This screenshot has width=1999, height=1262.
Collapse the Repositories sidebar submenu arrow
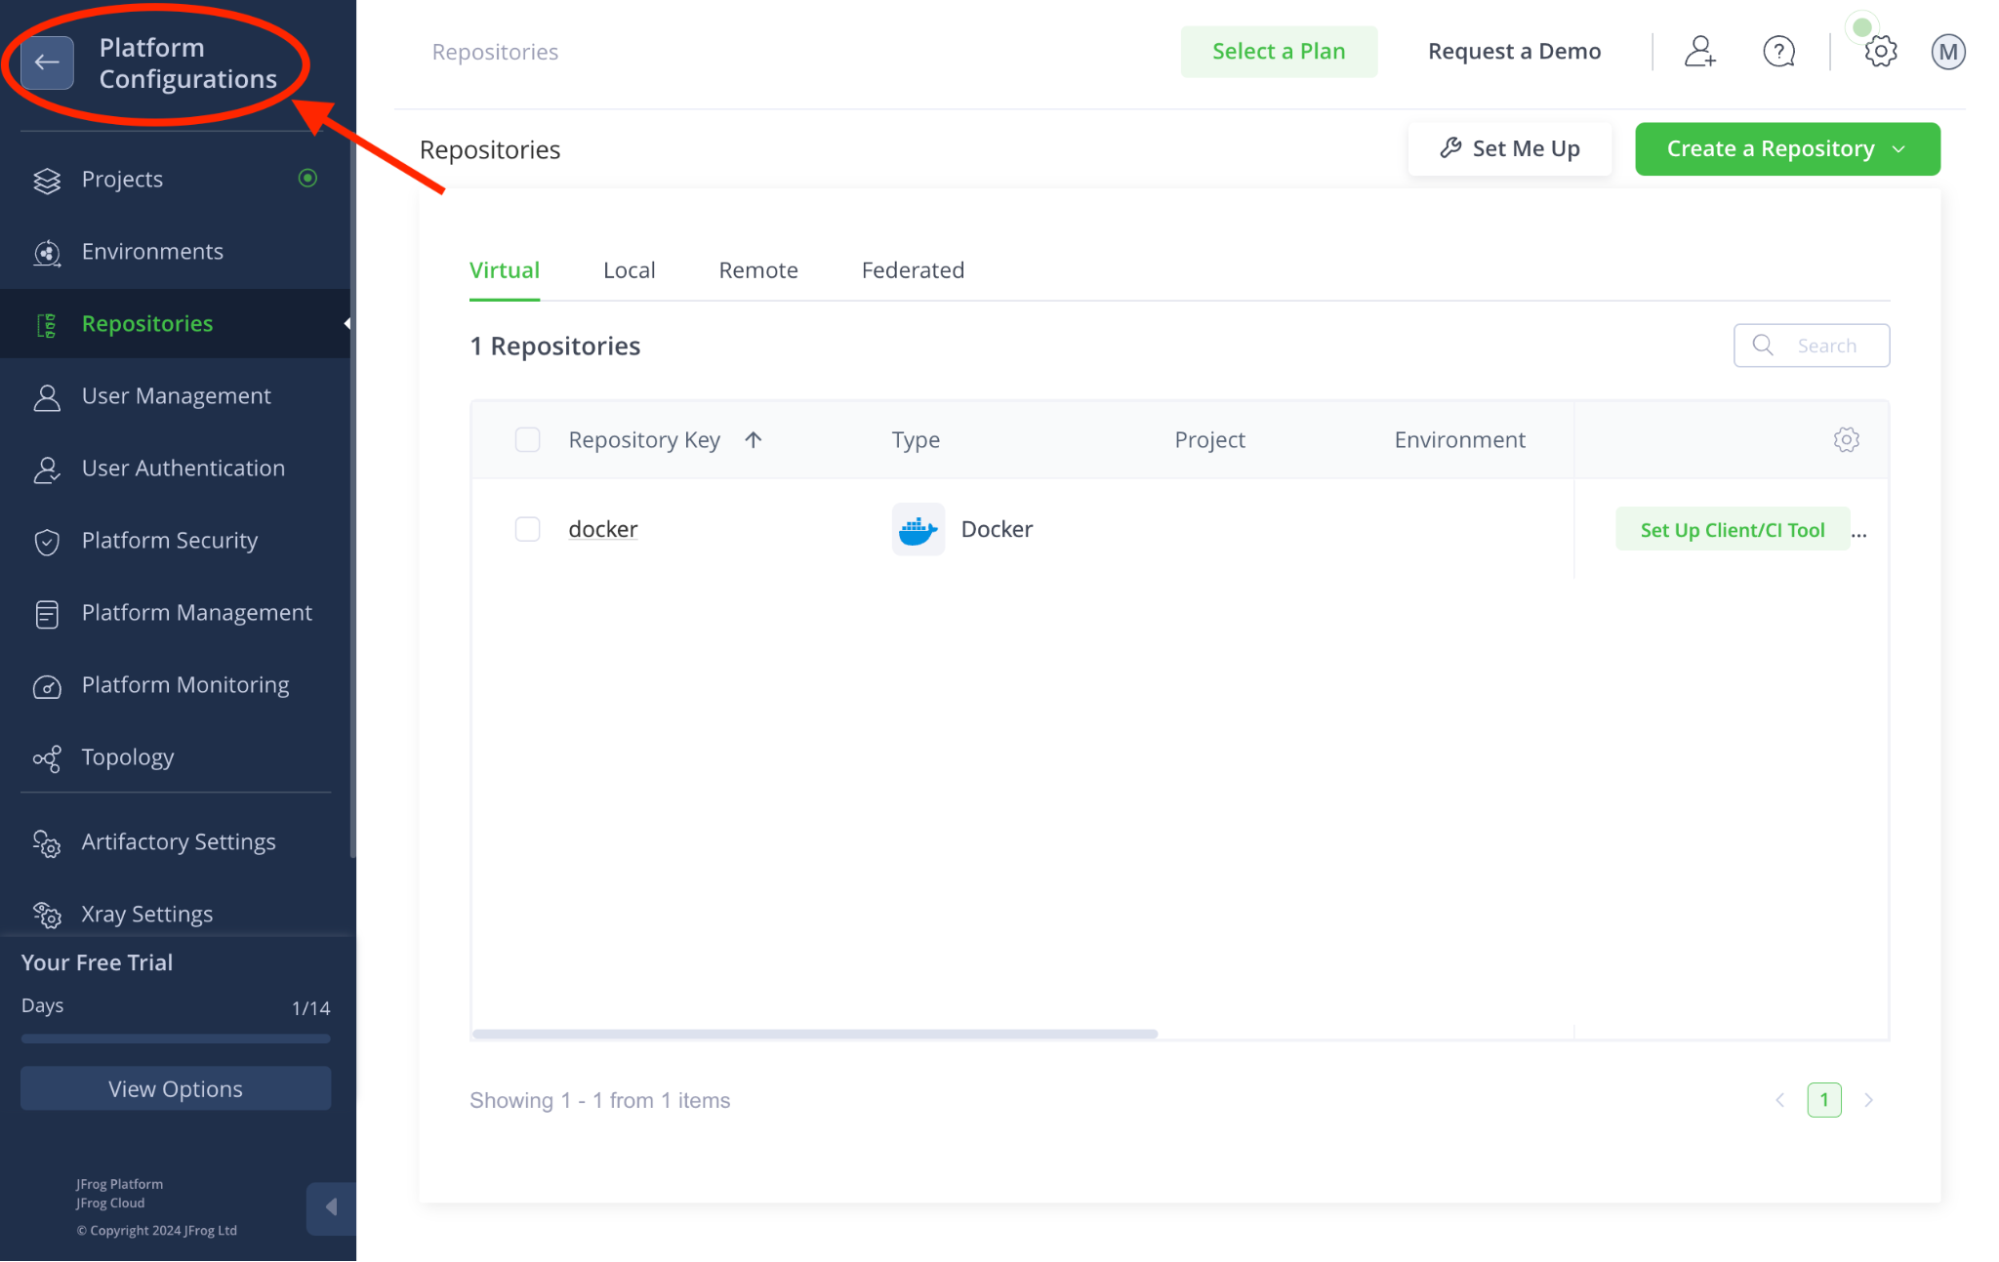coord(347,323)
